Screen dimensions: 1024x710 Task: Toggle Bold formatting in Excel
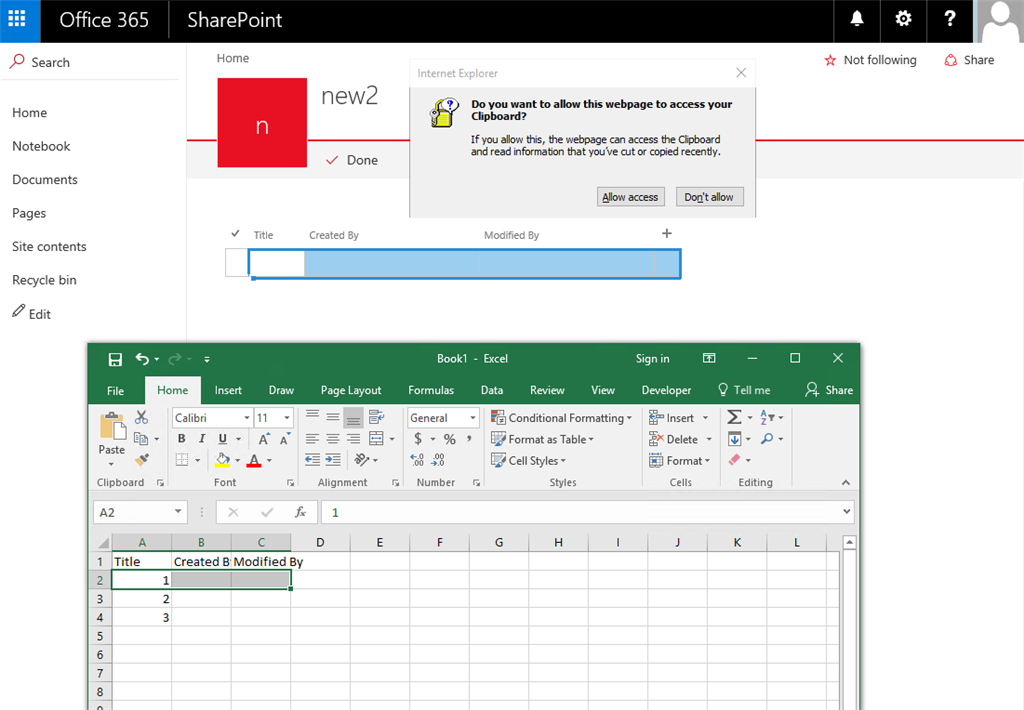click(x=182, y=439)
